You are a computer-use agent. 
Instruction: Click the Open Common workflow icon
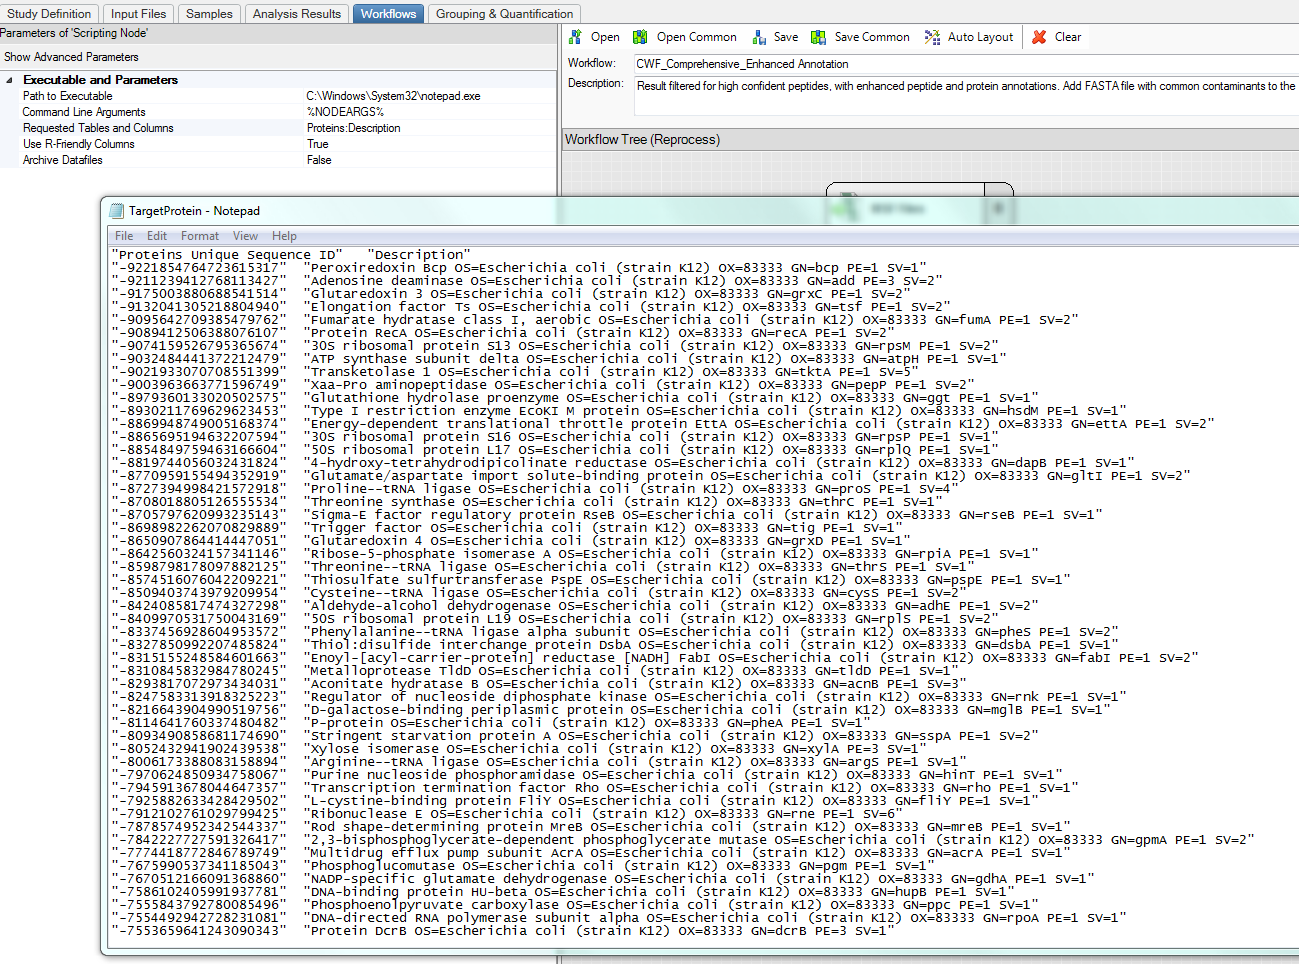pyautogui.click(x=640, y=37)
